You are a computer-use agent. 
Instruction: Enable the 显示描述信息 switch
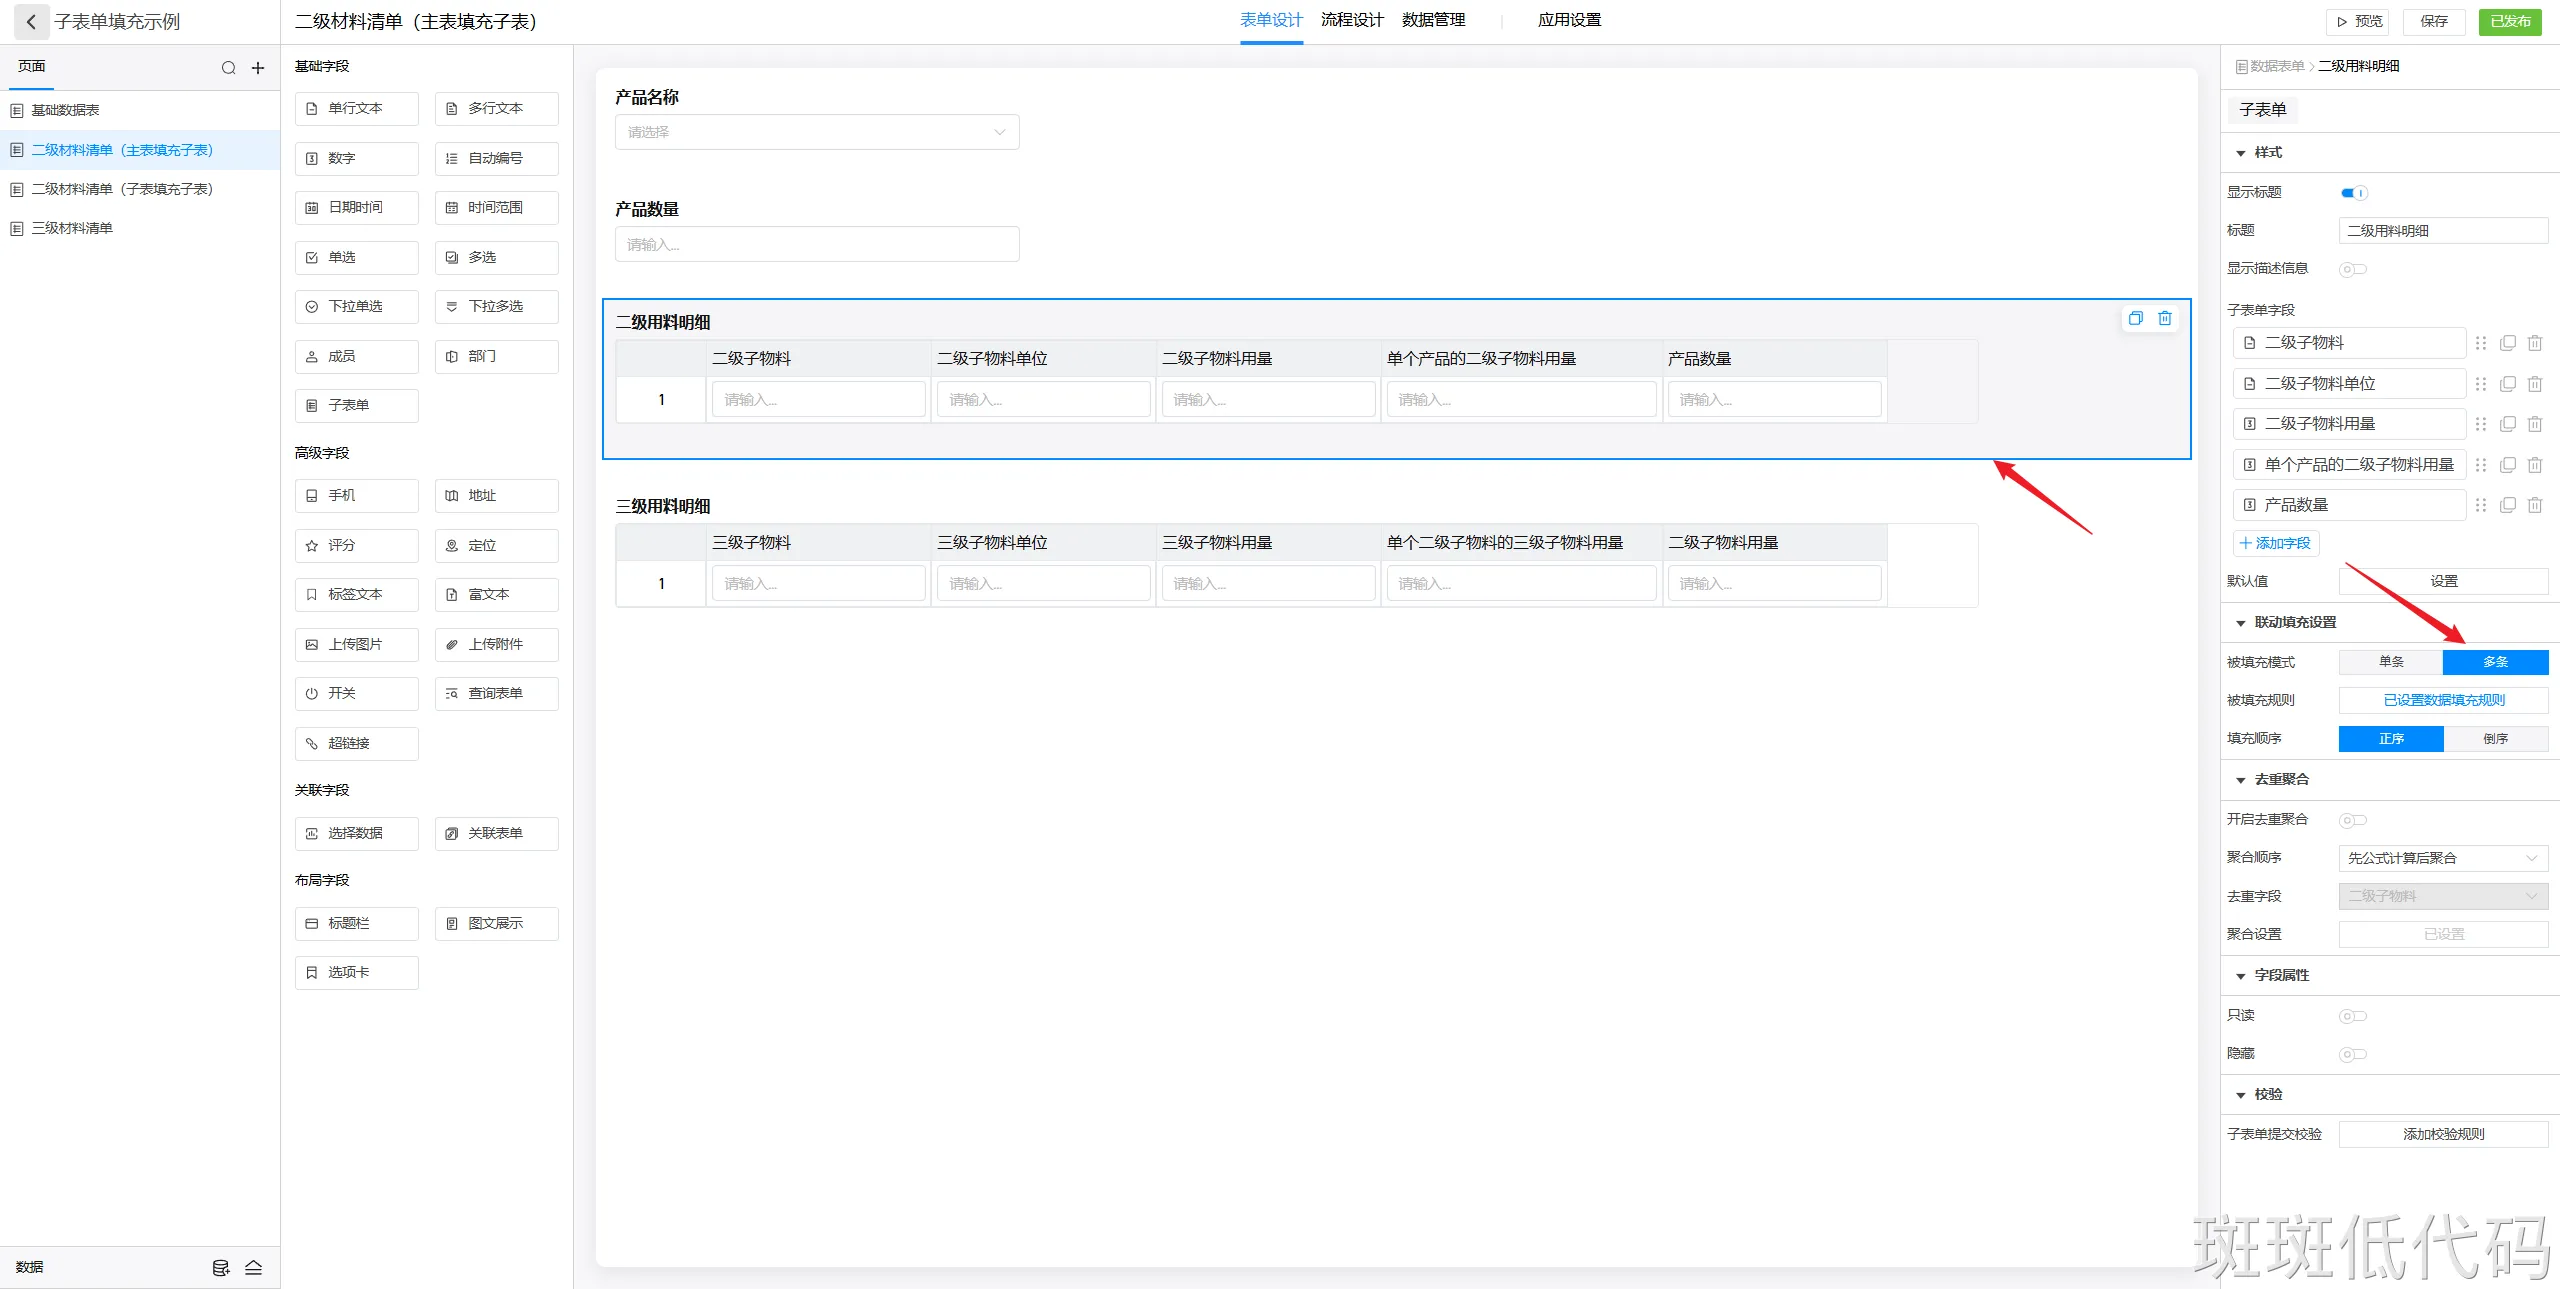pyautogui.click(x=2352, y=269)
